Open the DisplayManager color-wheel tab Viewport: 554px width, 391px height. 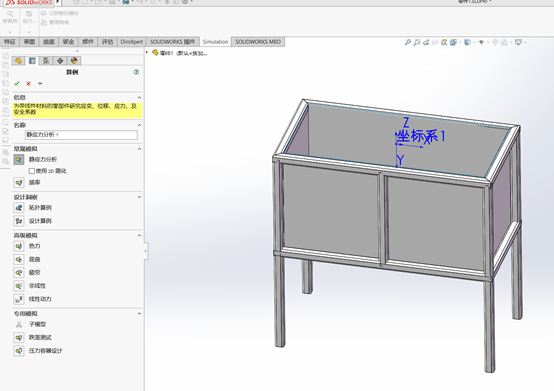coord(74,61)
